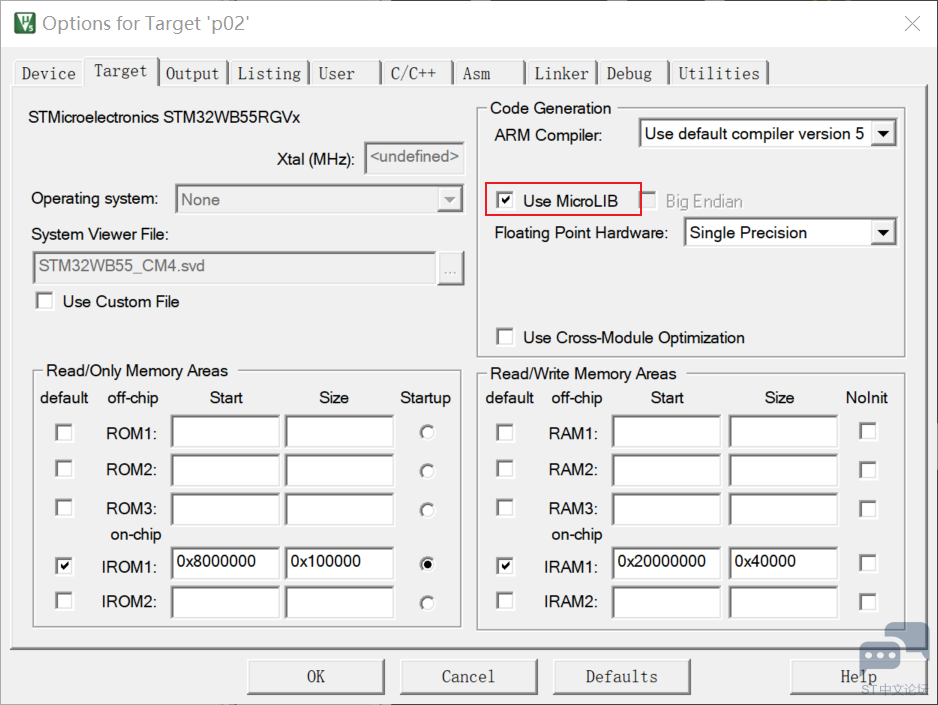Restore settings with the Defaults button
This screenshot has width=938, height=705.
point(622,677)
